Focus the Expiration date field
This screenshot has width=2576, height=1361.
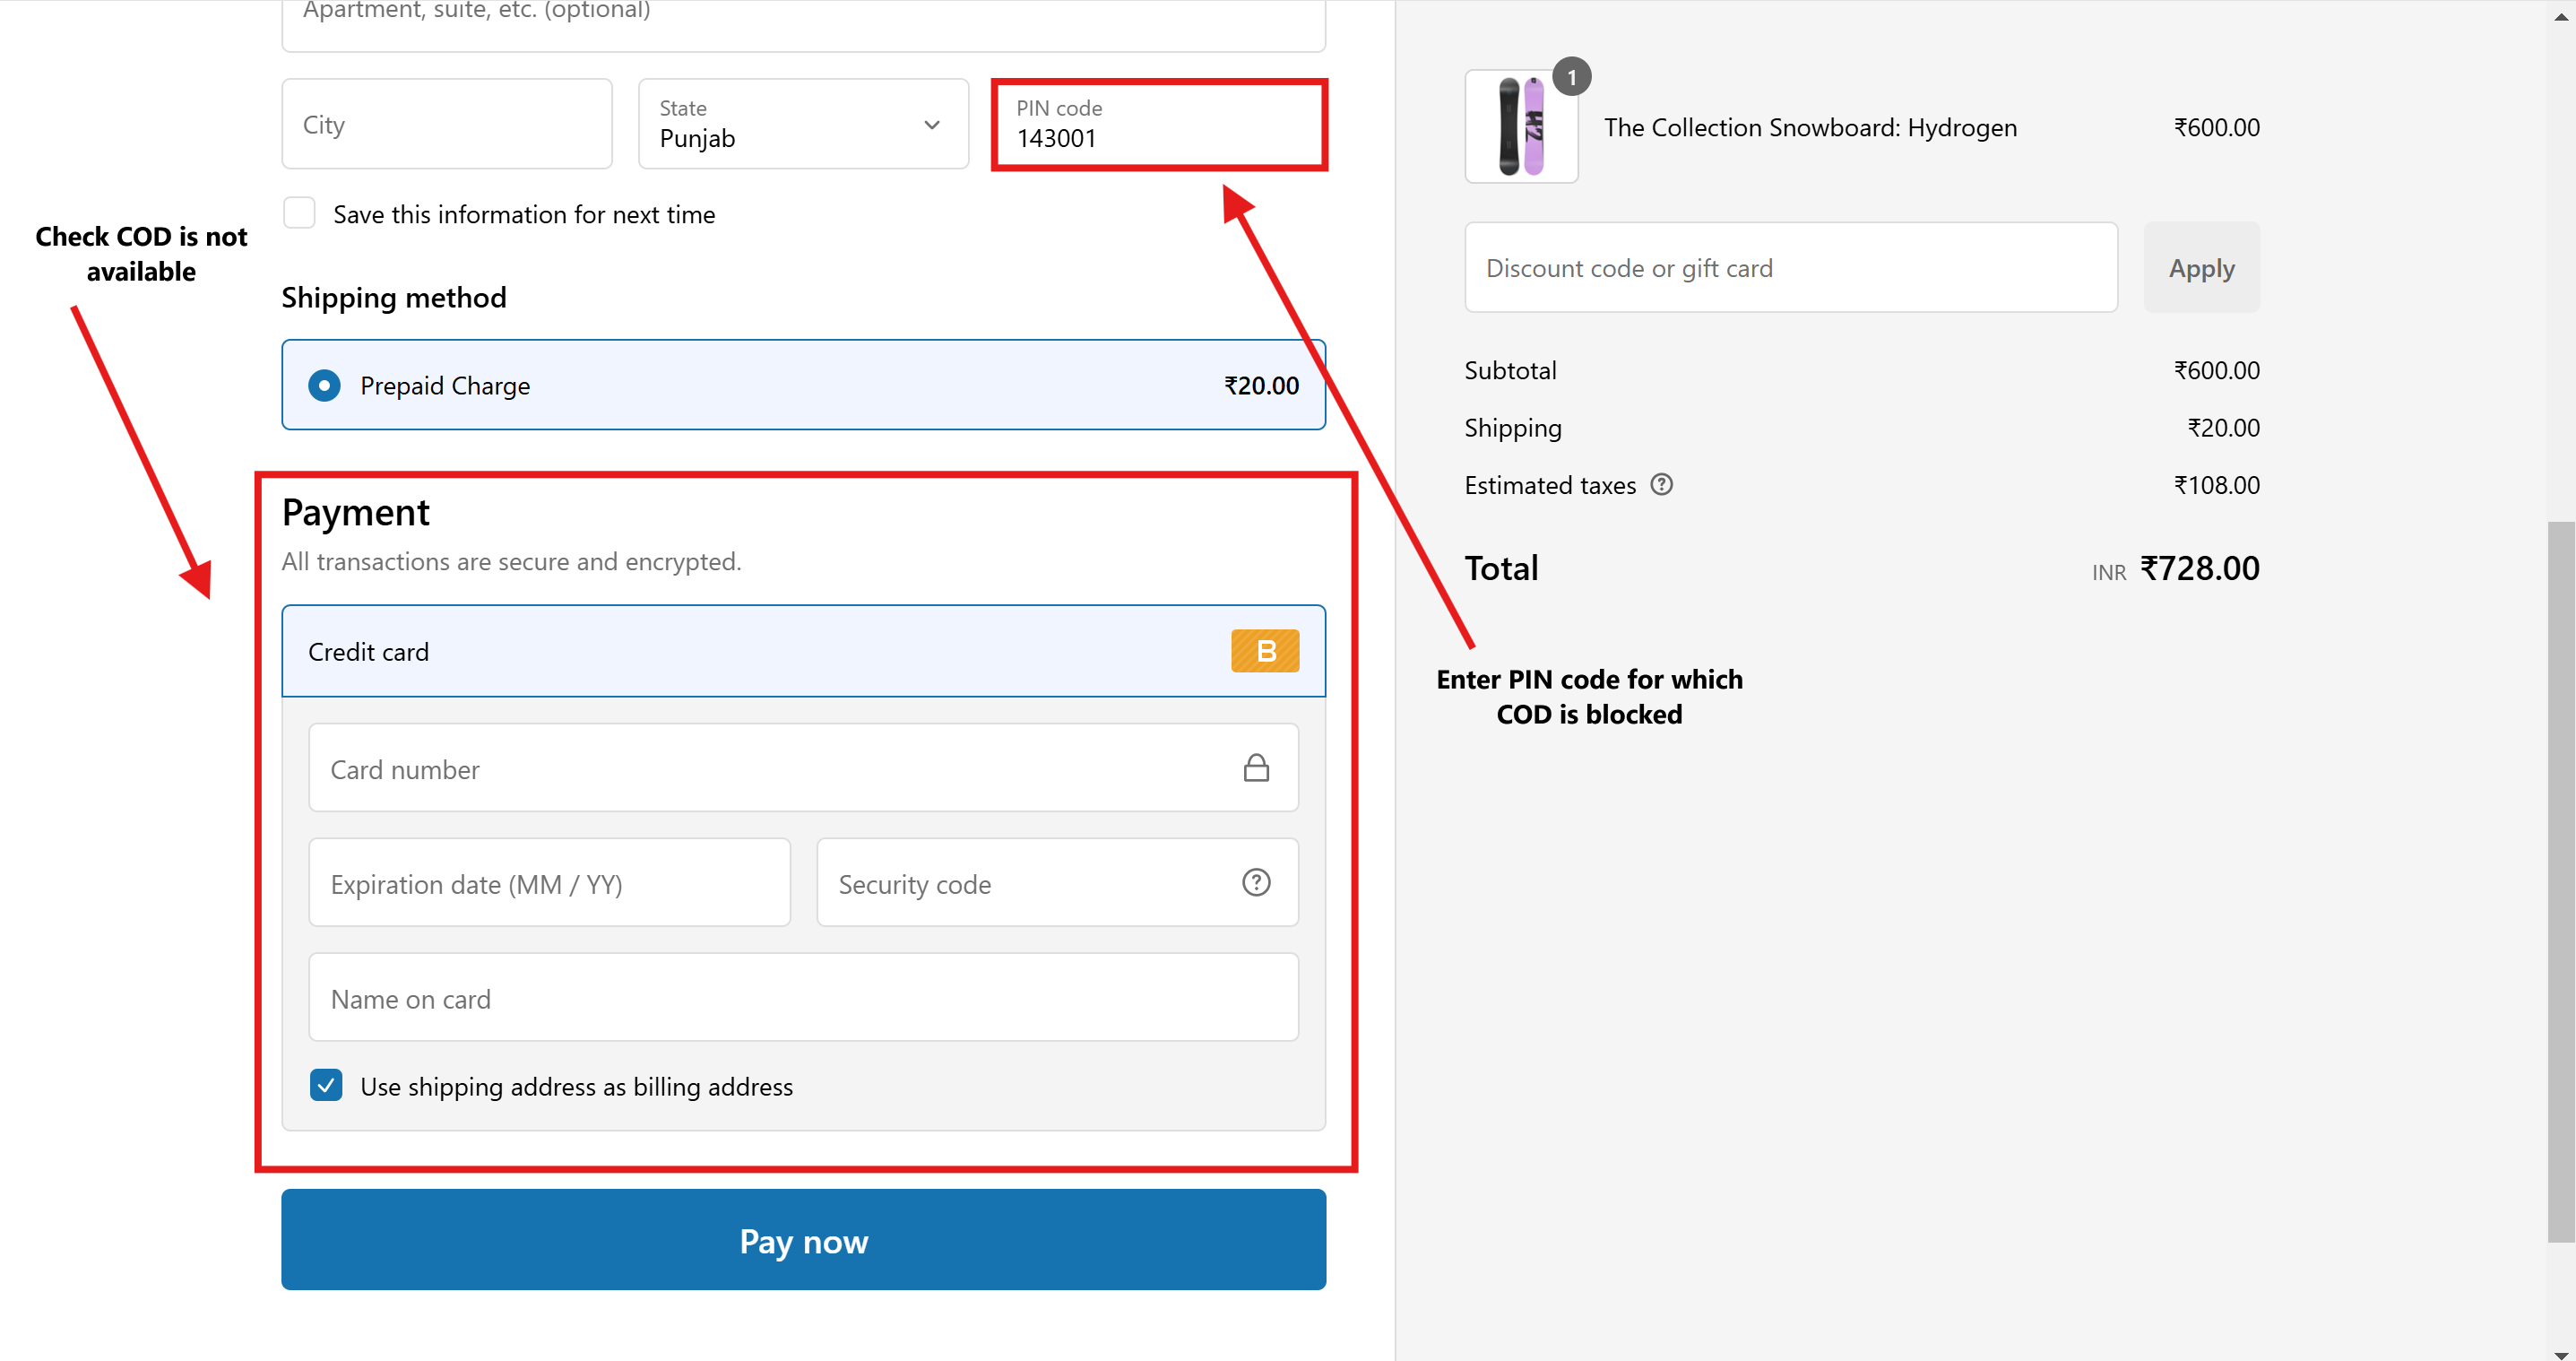tap(549, 883)
